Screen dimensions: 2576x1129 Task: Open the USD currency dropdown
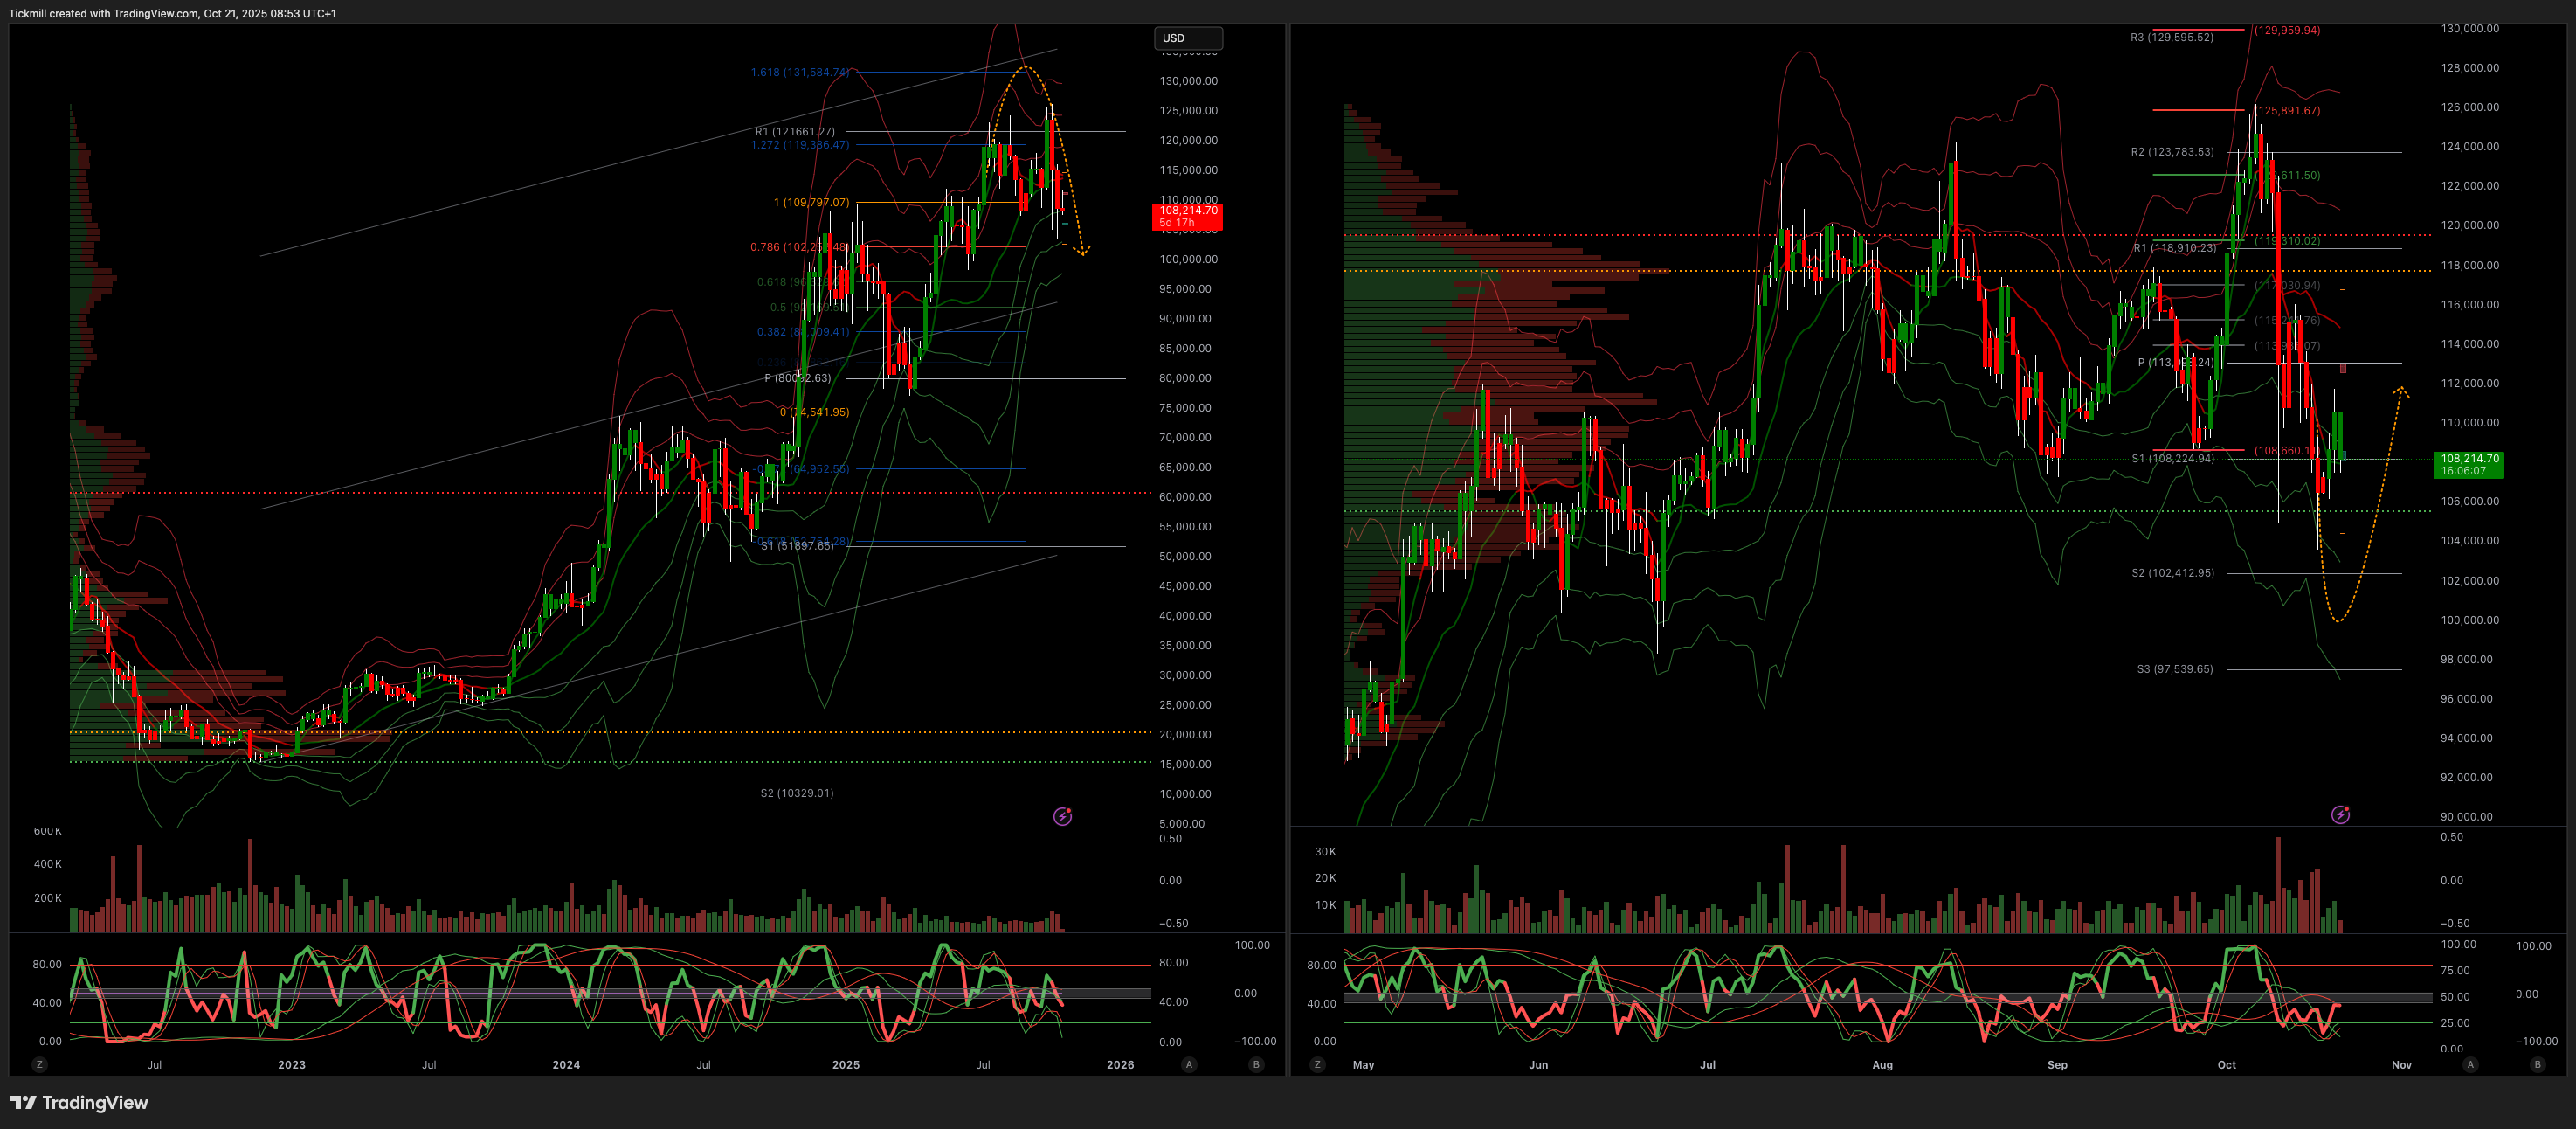point(1188,38)
